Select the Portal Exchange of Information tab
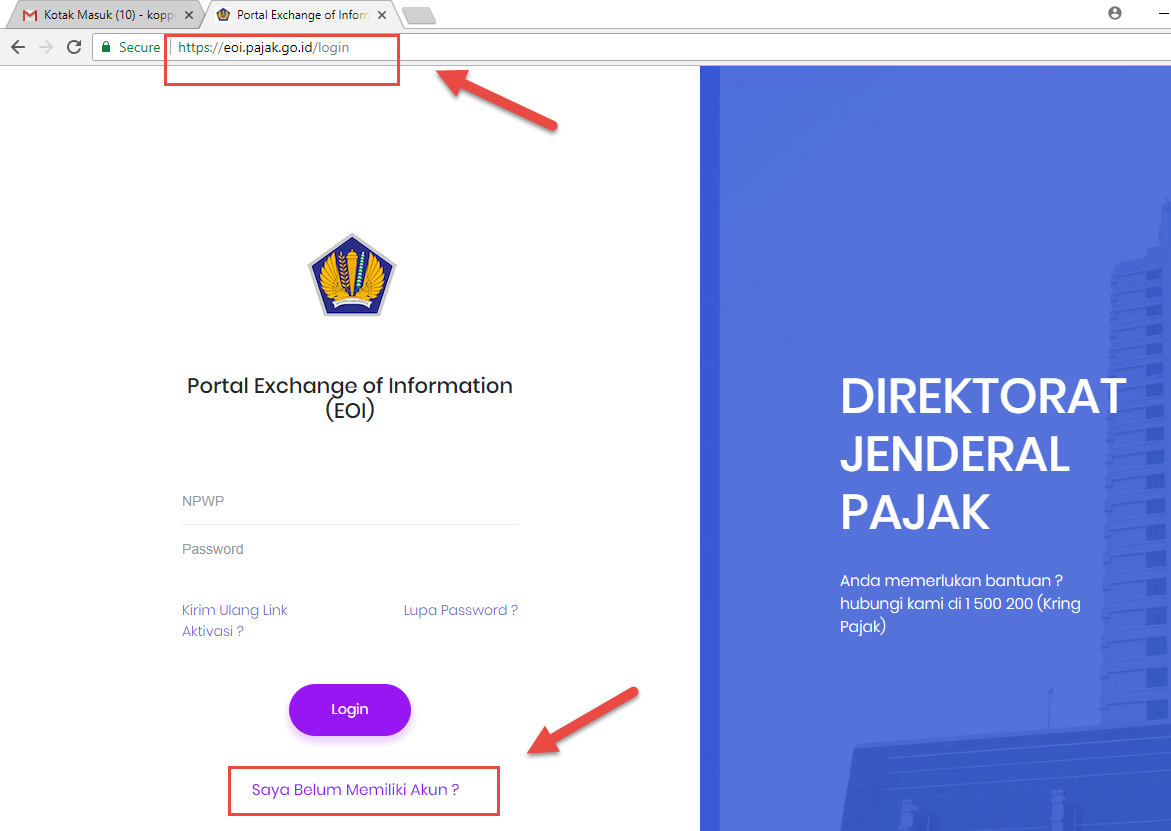1171x831 pixels. tap(302, 15)
